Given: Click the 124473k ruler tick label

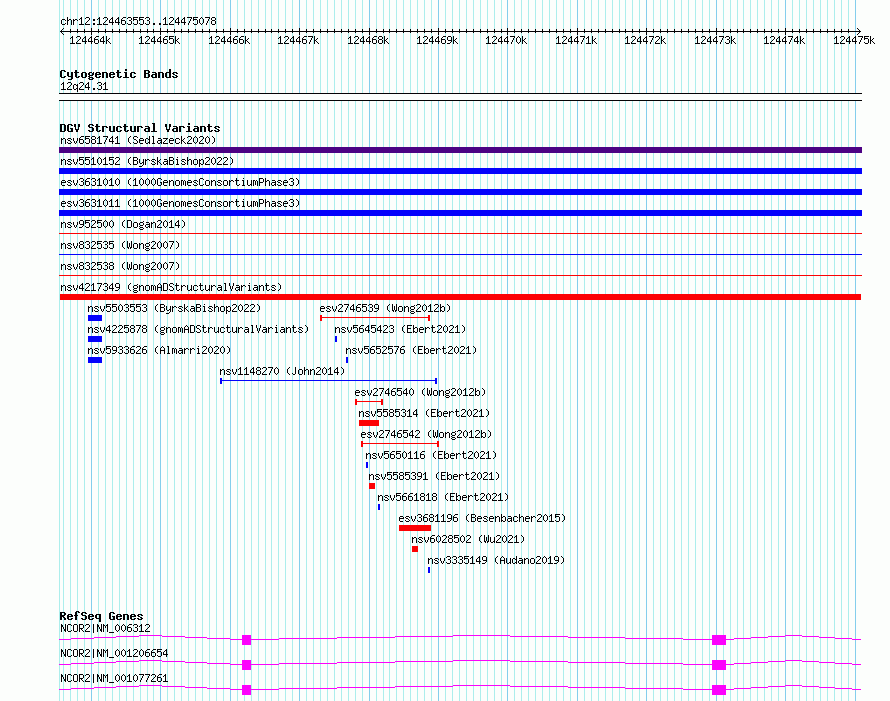Looking at the screenshot, I should 715,40.
